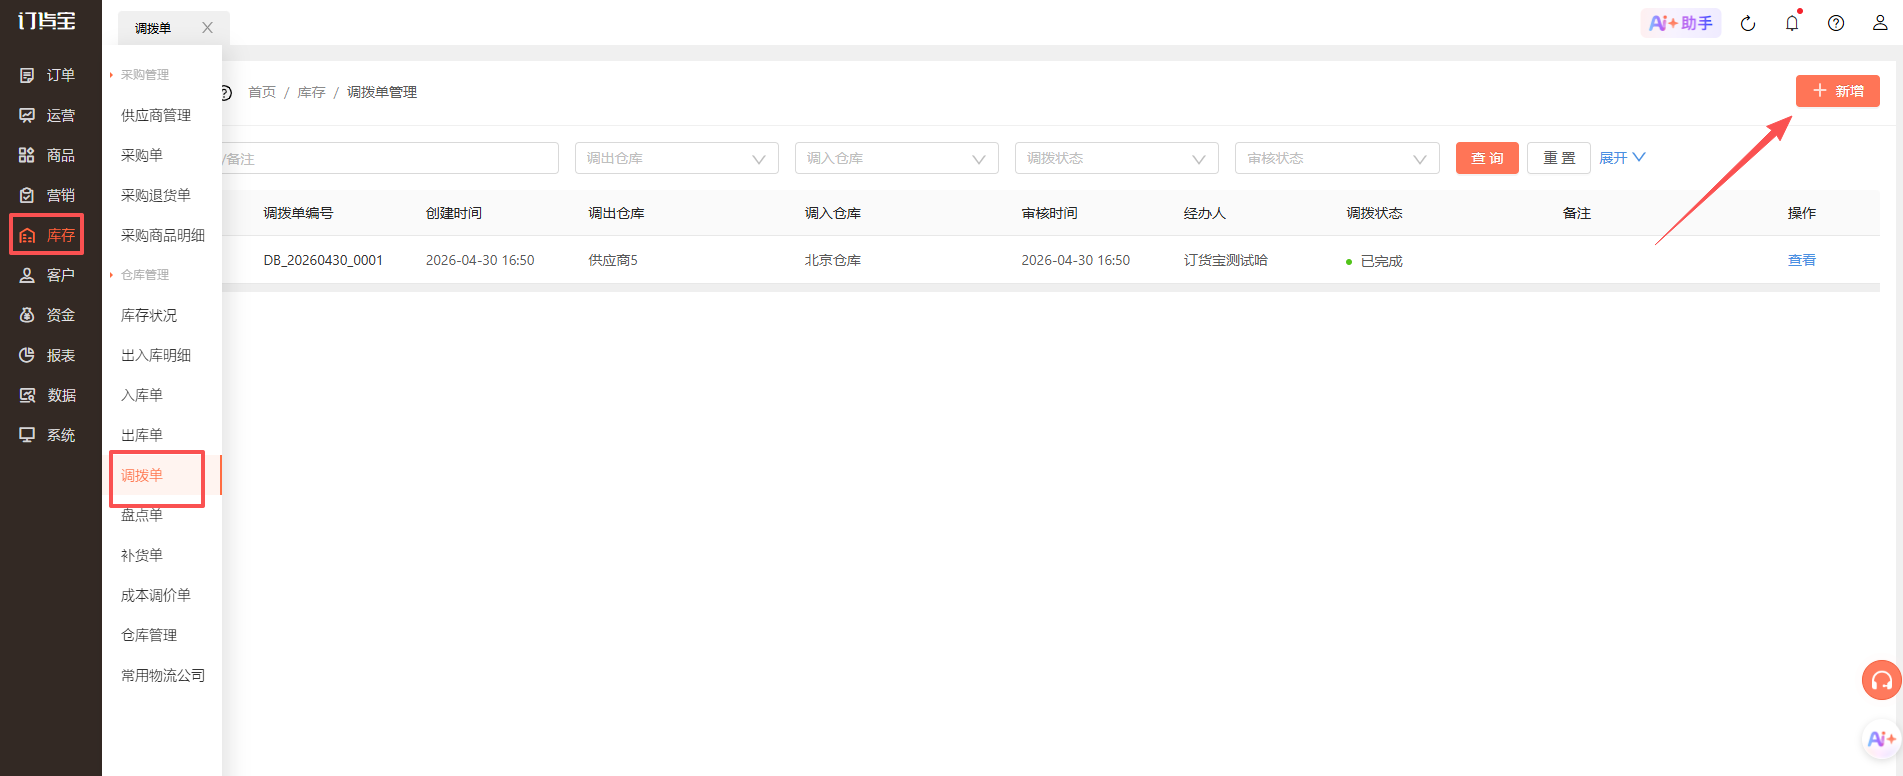The height and width of the screenshot is (776, 1903).
Task: Open the 客户 section icon in sidebar
Action: point(27,275)
